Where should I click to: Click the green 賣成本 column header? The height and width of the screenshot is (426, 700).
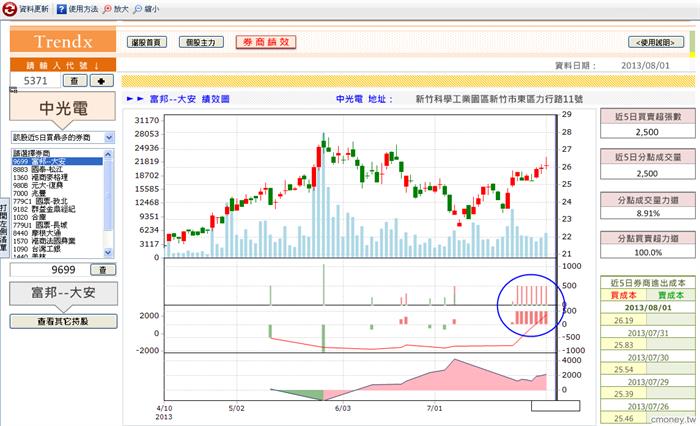[671, 296]
